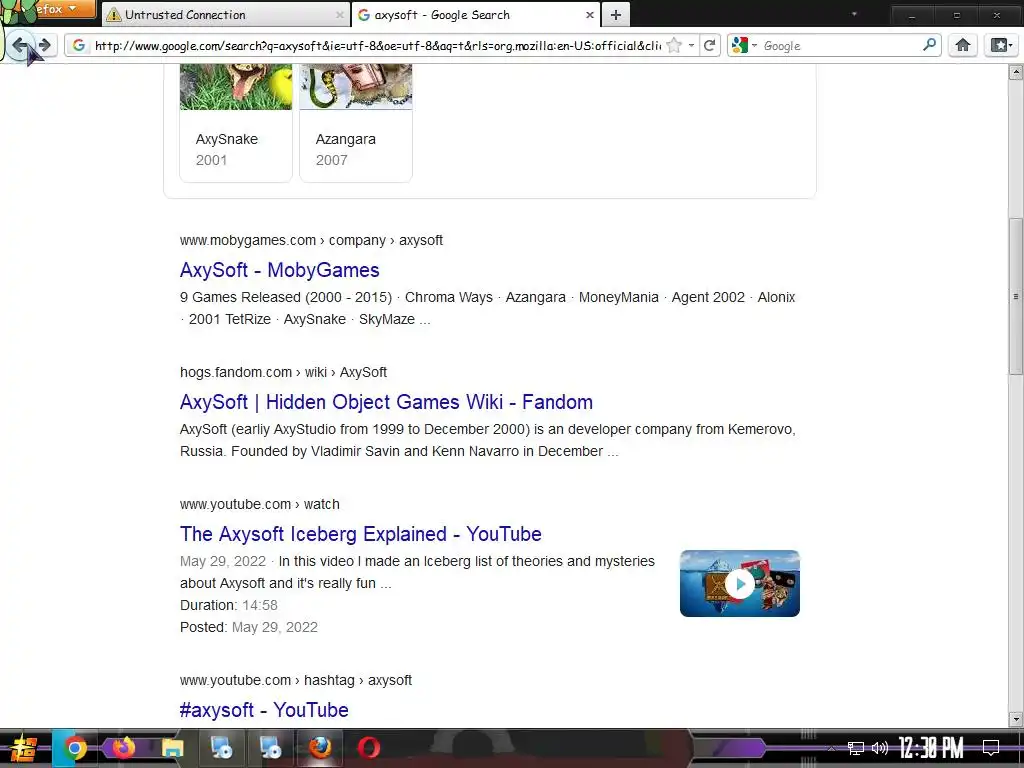Go back with the browser back arrow
The width and height of the screenshot is (1024, 768).
click(x=20, y=45)
